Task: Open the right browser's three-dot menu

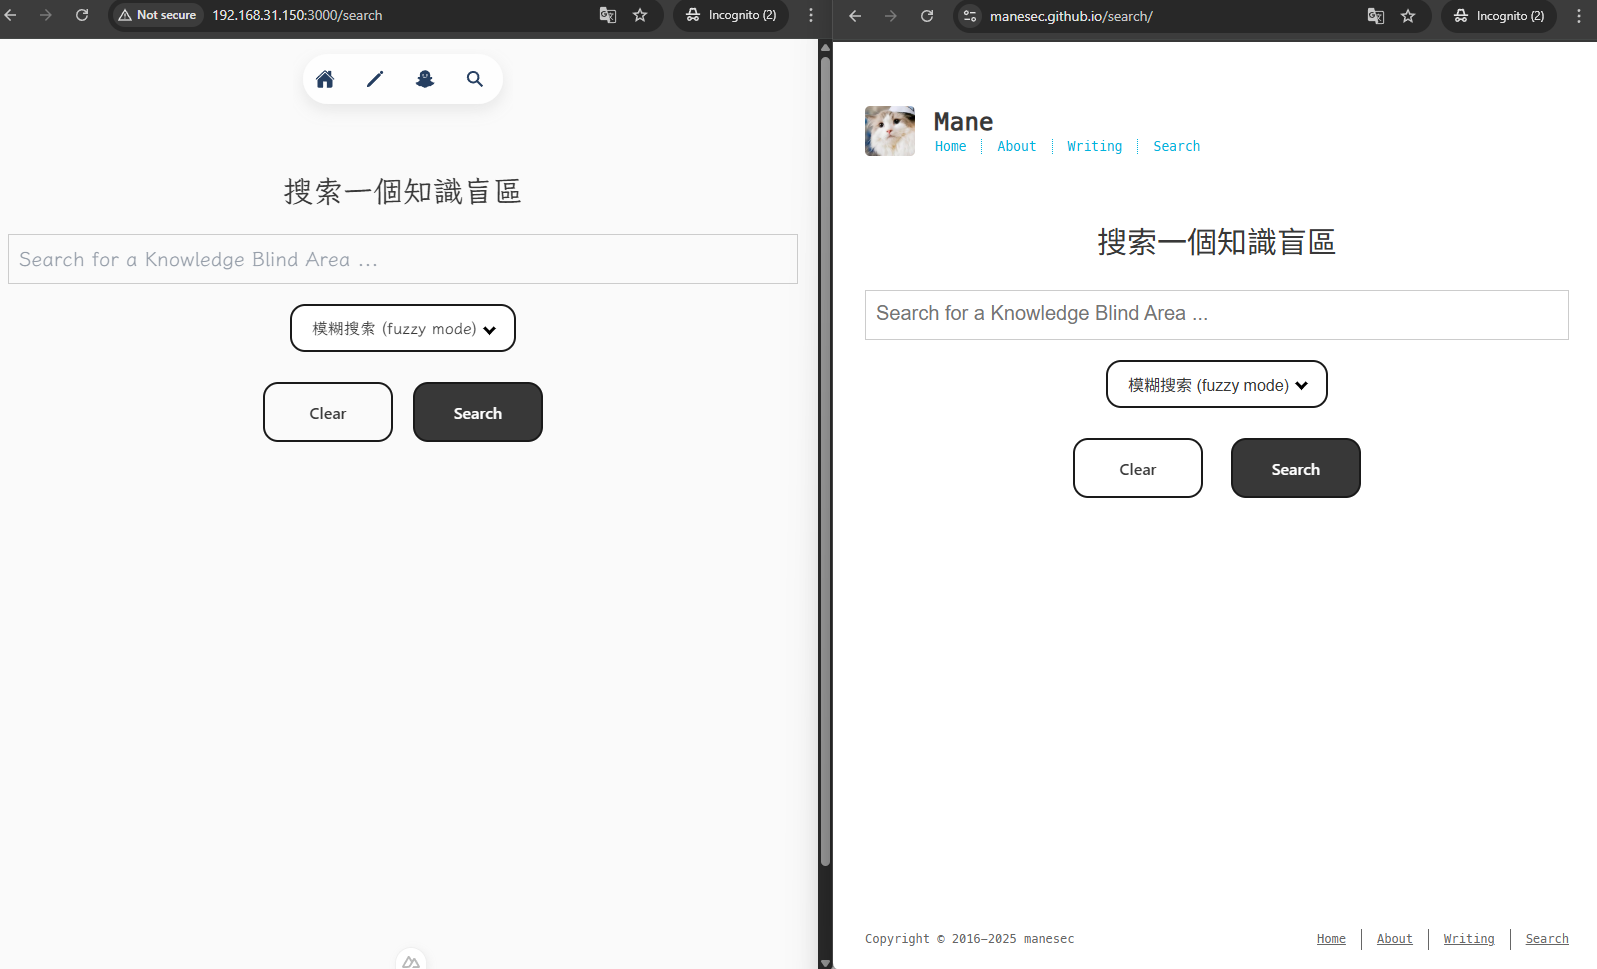Action: [x=1579, y=16]
